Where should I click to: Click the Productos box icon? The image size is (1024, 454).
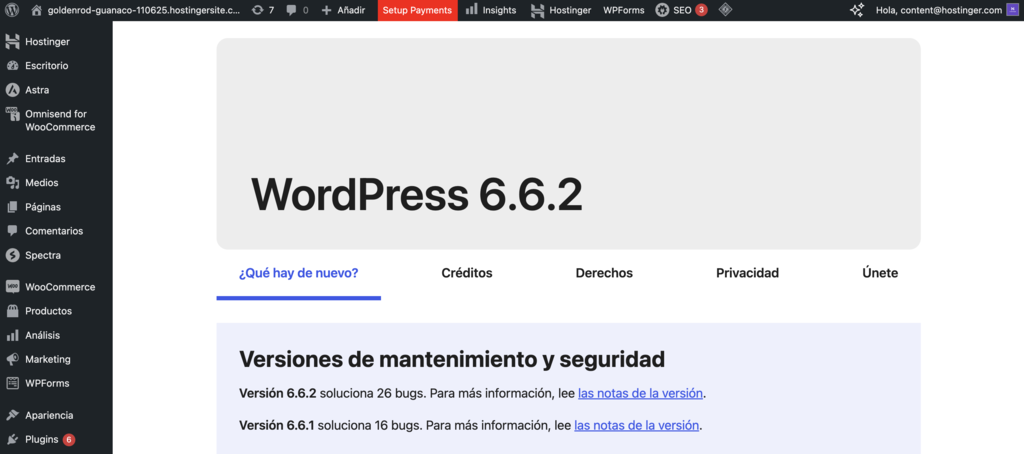pos(12,311)
